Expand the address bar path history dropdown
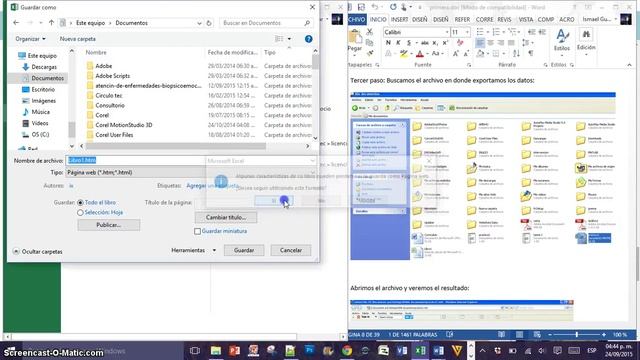The width and height of the screenshot is (640, 360). point(199,23)
